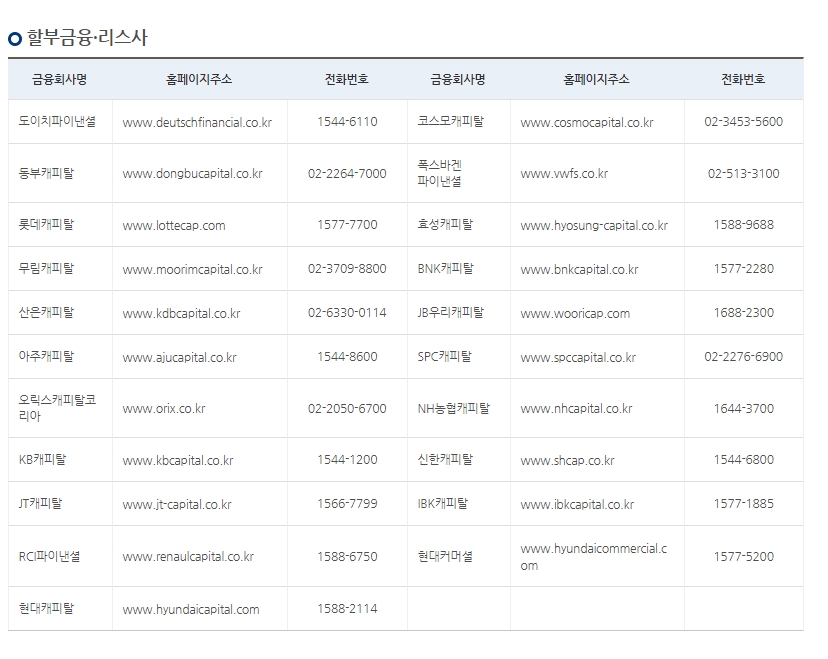
Task: Click phone number 1688-2300
Action: pyautogui.click(x=744, y=313)
